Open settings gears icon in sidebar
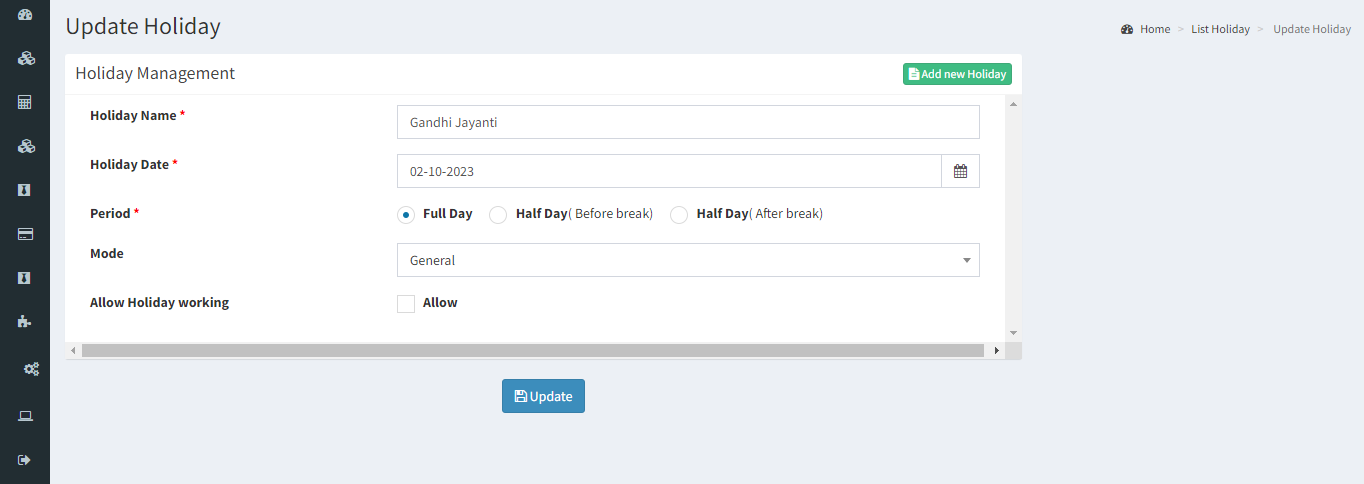 (31, 369)
